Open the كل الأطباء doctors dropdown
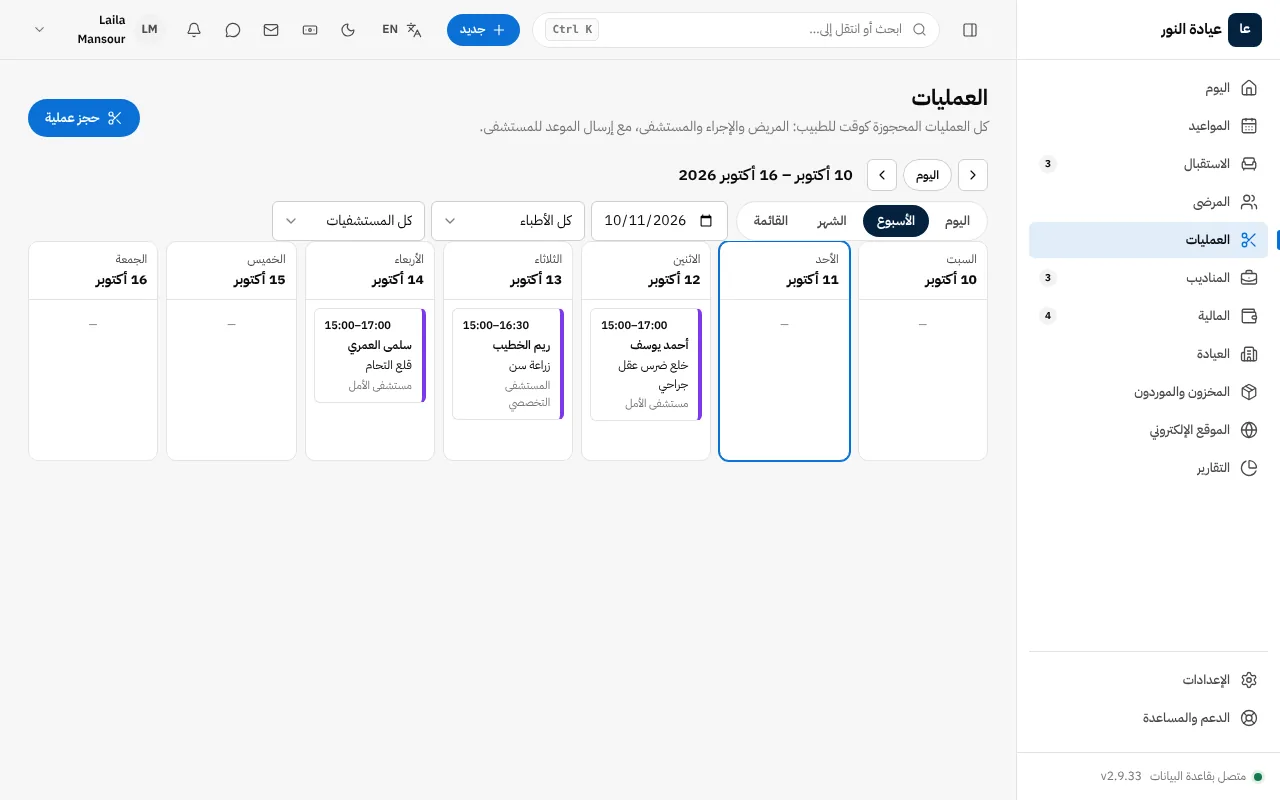Image resolution: width=1280 pixels, height=800 pixels. pyautogui.click(x=508, y=221)
